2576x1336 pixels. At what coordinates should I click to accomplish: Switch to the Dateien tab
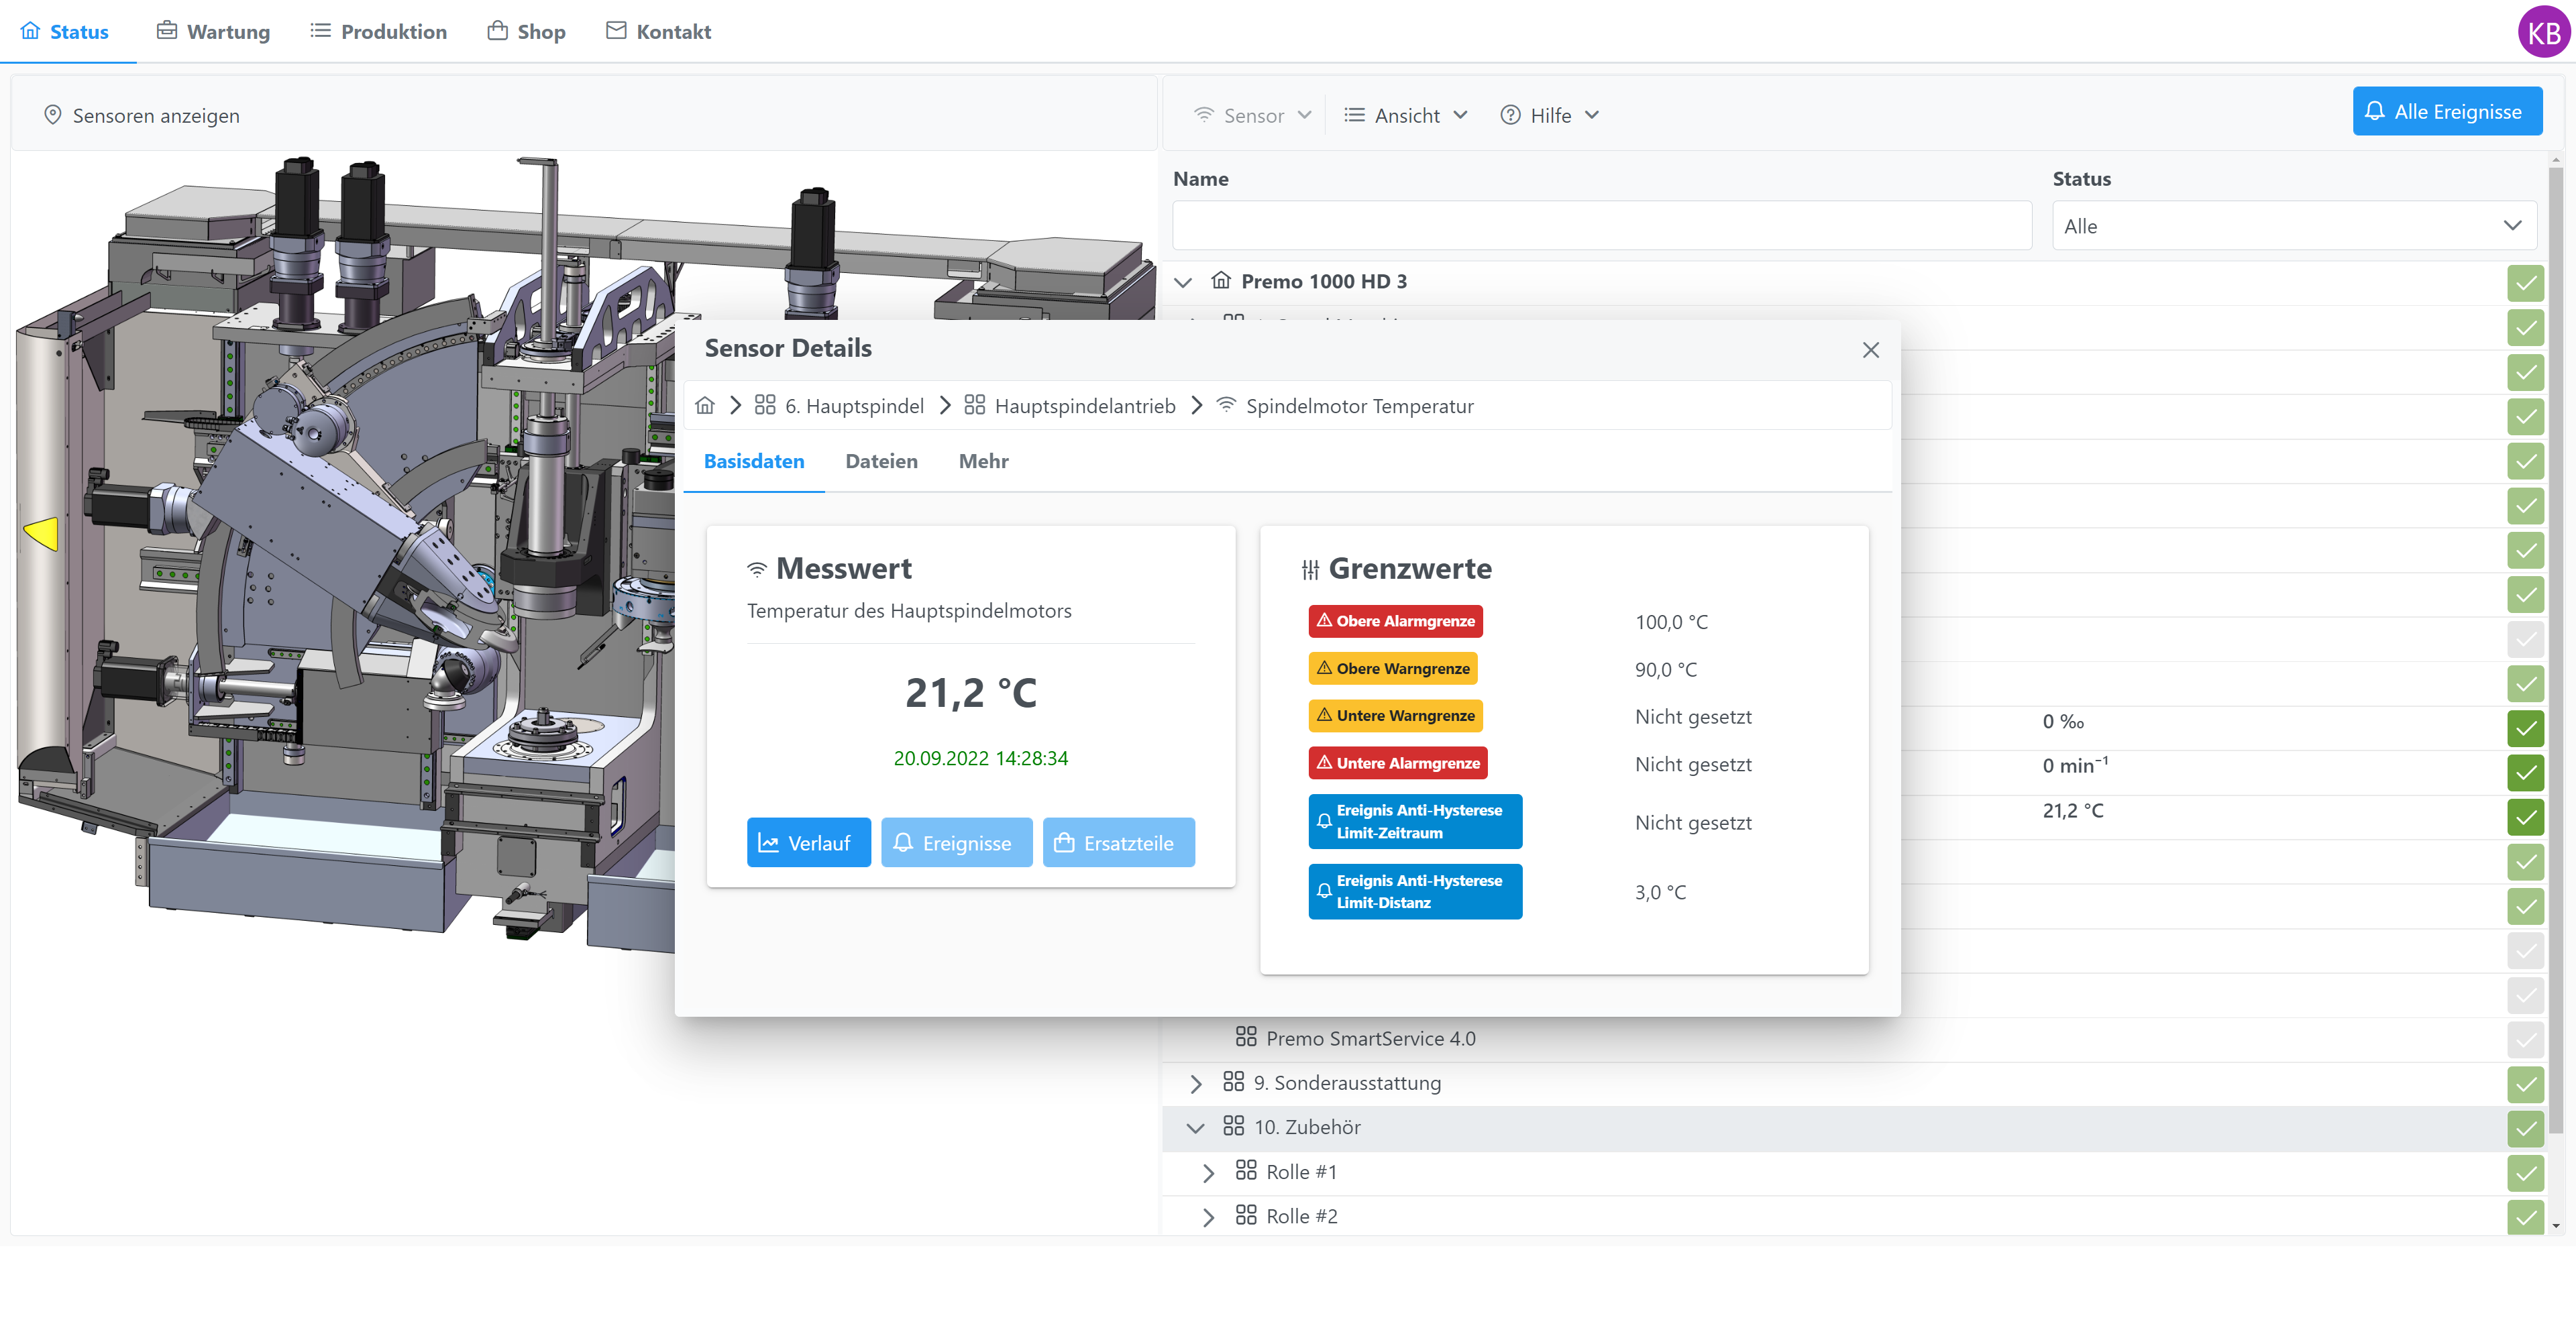coord(881,461)
